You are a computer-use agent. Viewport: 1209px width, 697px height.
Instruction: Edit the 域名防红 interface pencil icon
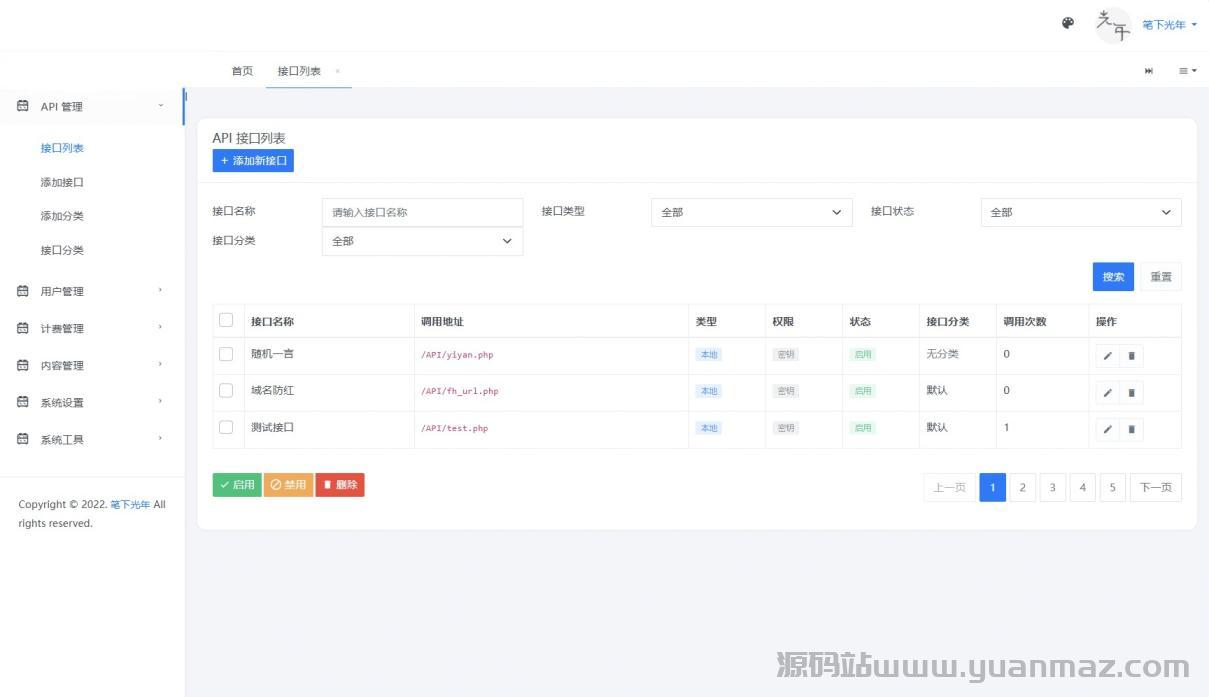tap(1107, 393)
